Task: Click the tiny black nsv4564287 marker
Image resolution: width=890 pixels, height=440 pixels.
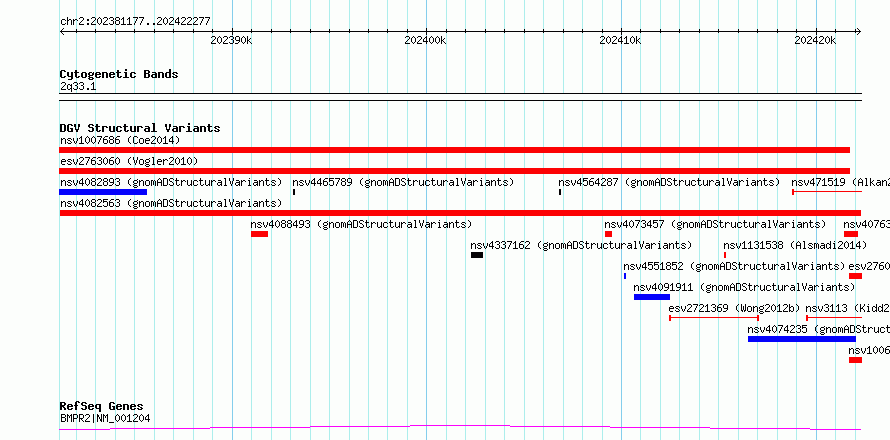Action: tap(560, 192)
